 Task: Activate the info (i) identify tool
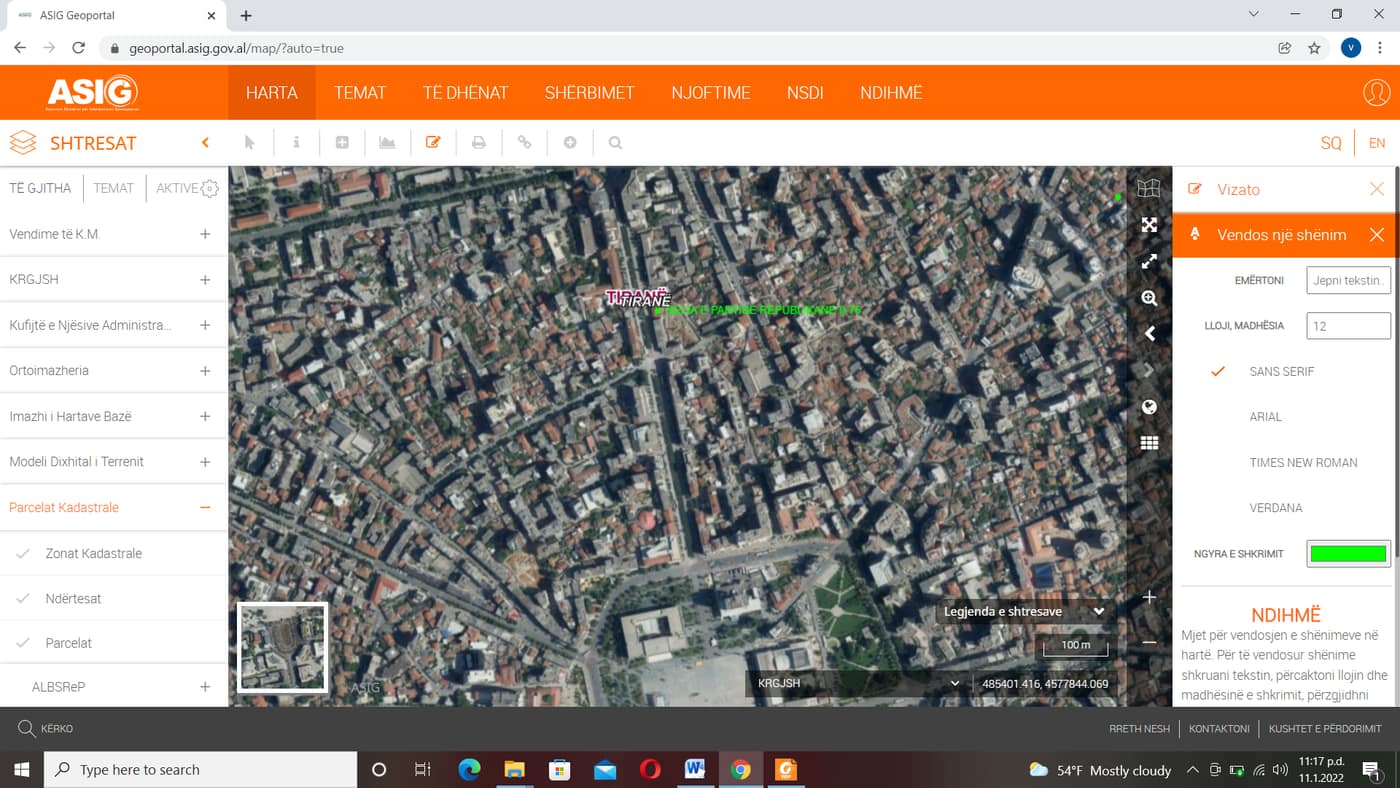click(x=296, y=143)
